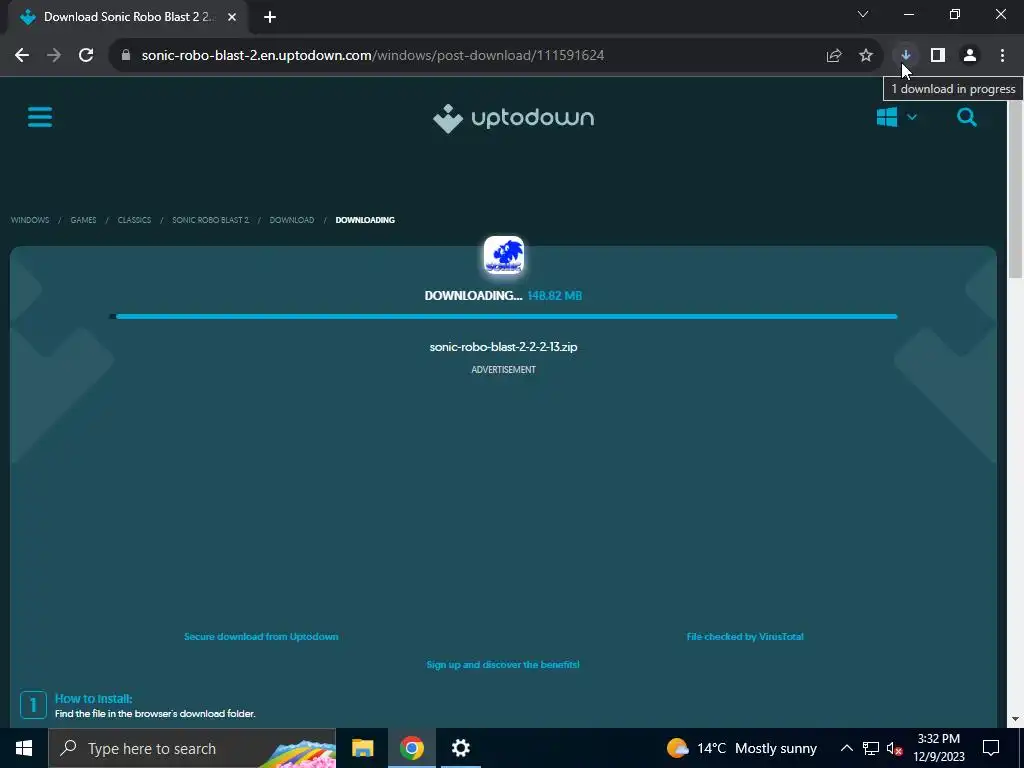Share this page from address bar
The height and width of the screenshot is (768, 1024).
coord(834,56)
